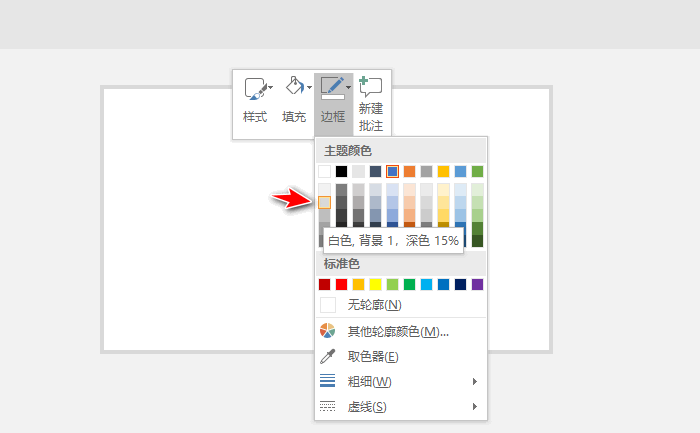
Task: Select green standard color
Action: [x=409, y=284]
